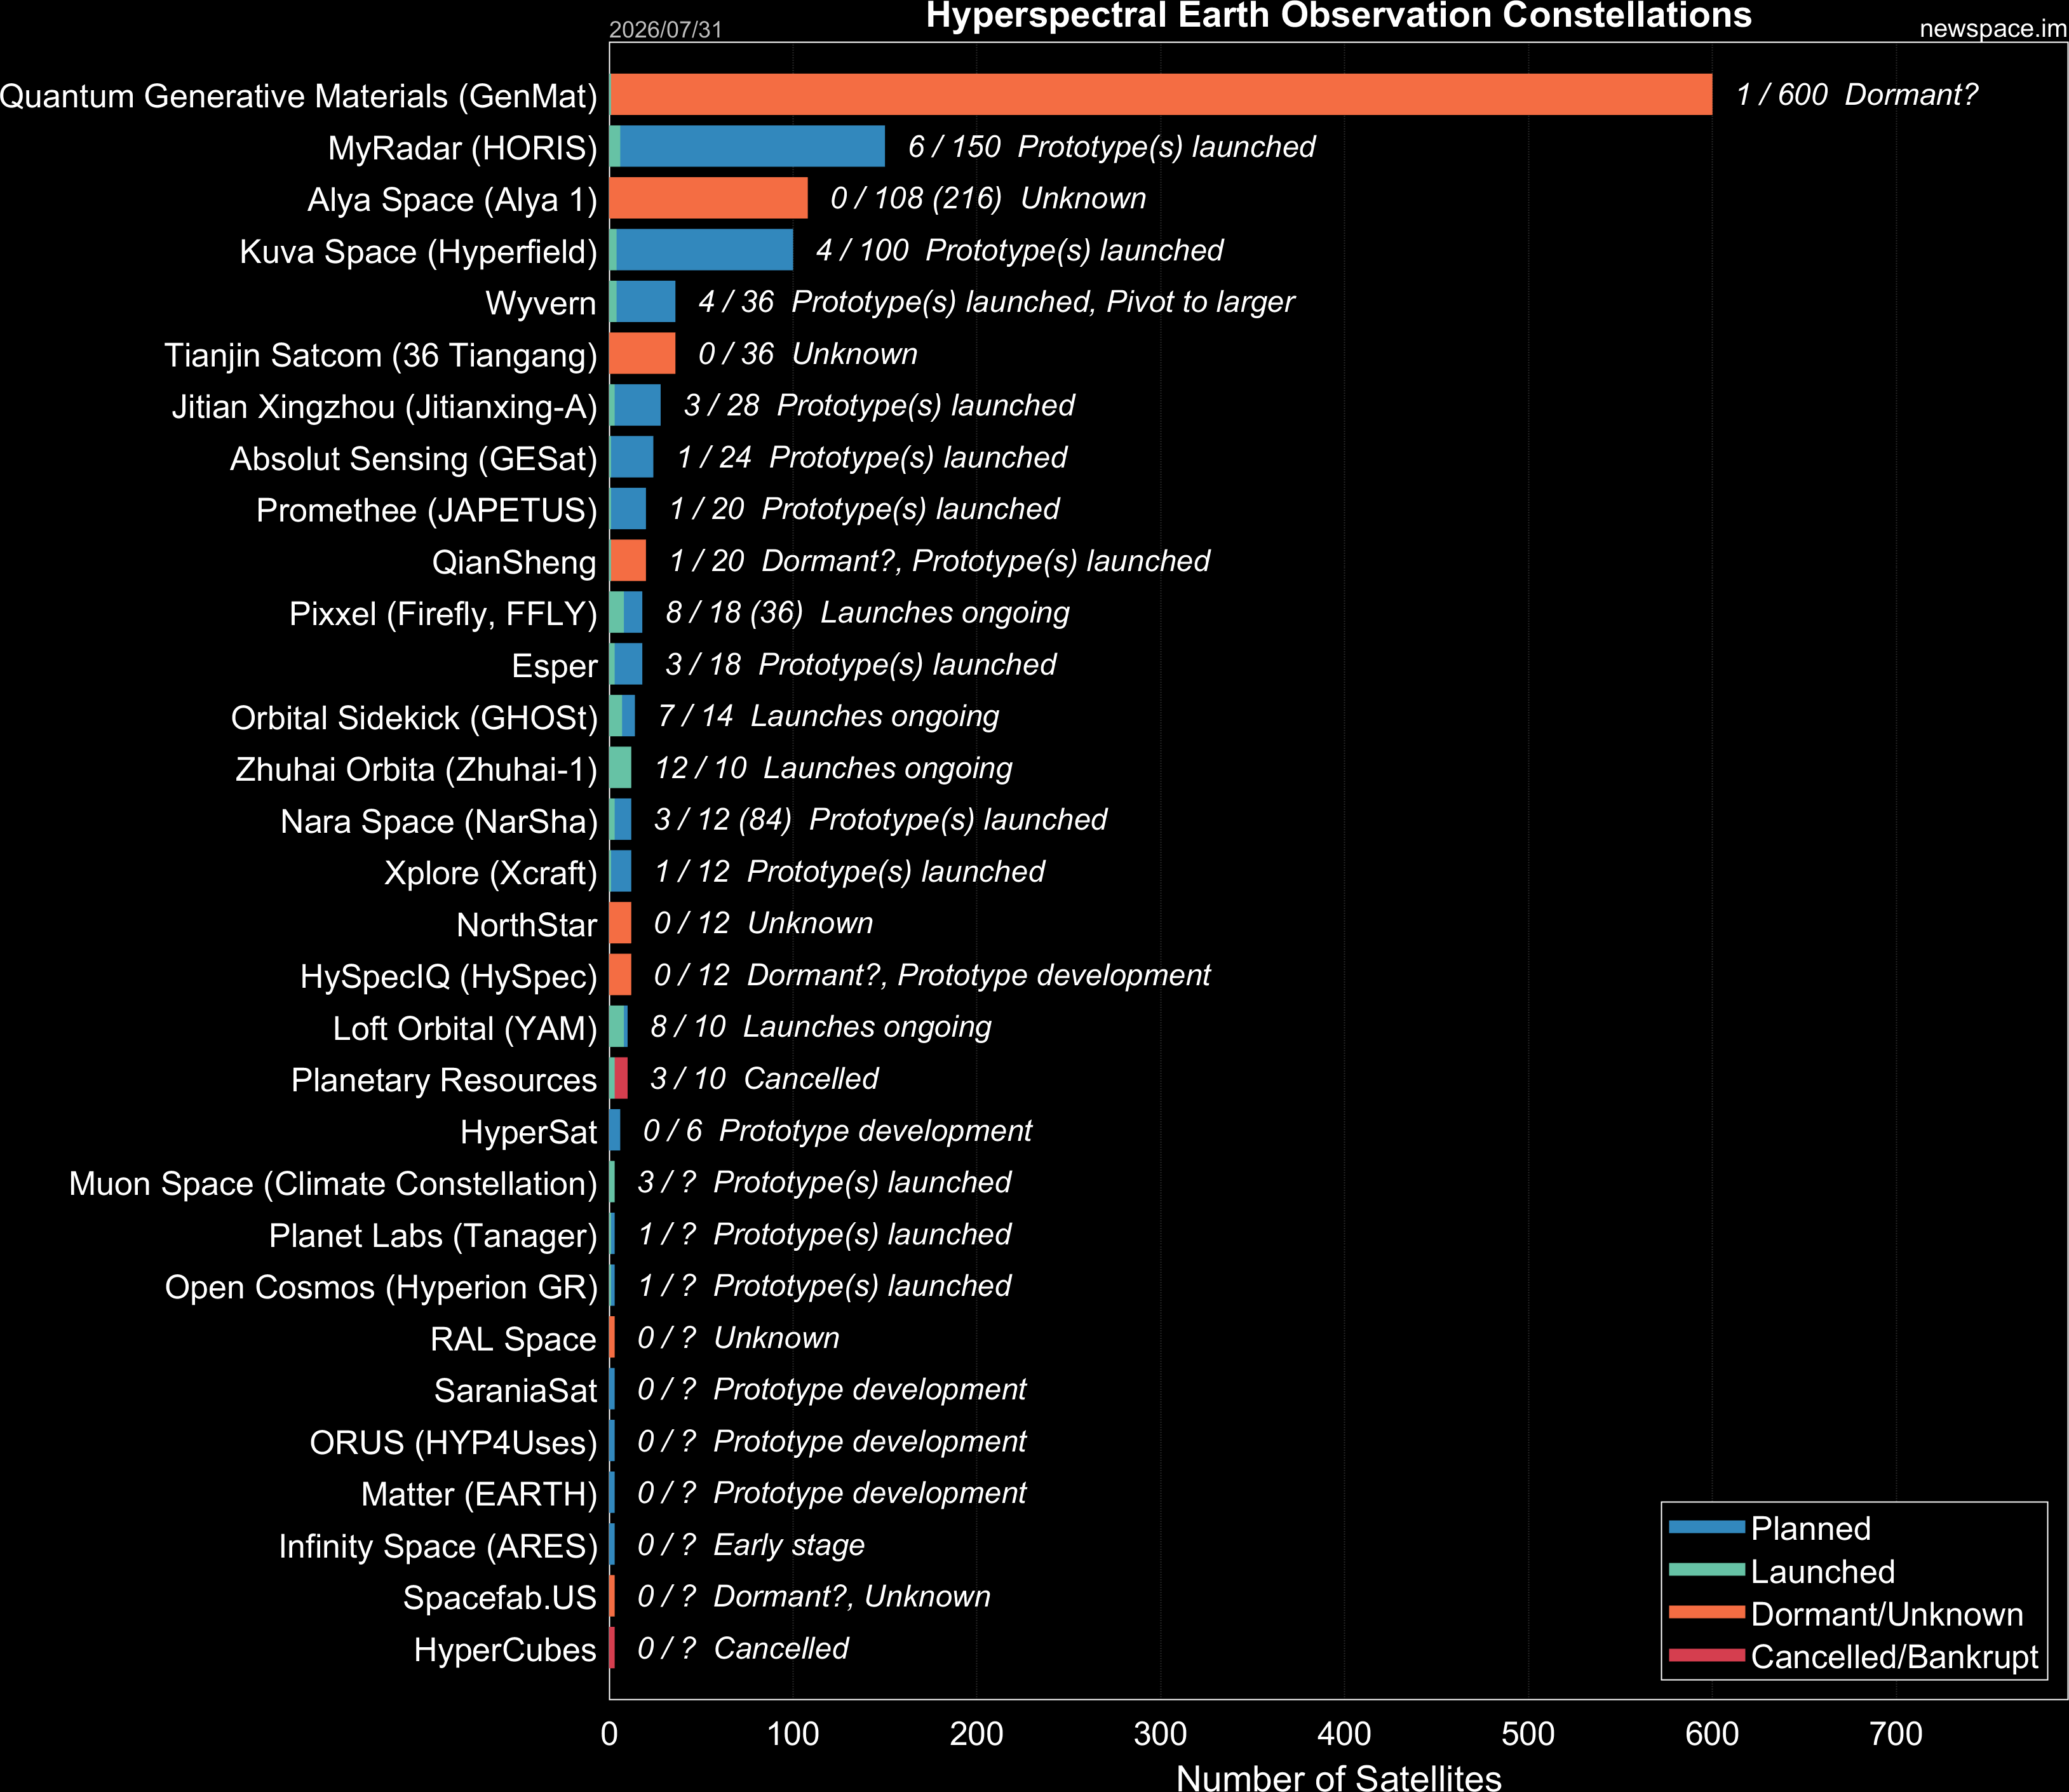Image resolution: width=2069 pixels, height=1792 pixels.
Task: Click the '0 / 108 (216) Unknown' annotation
Action: tap(988, 199)
